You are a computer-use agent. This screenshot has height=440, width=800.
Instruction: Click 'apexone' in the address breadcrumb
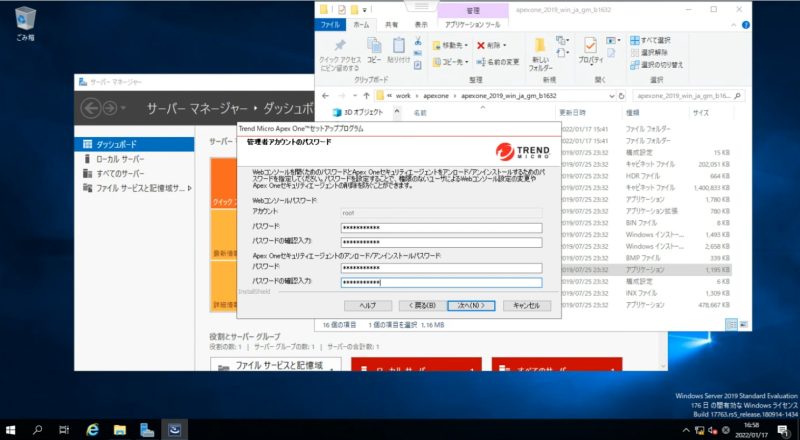pos(436,95)
